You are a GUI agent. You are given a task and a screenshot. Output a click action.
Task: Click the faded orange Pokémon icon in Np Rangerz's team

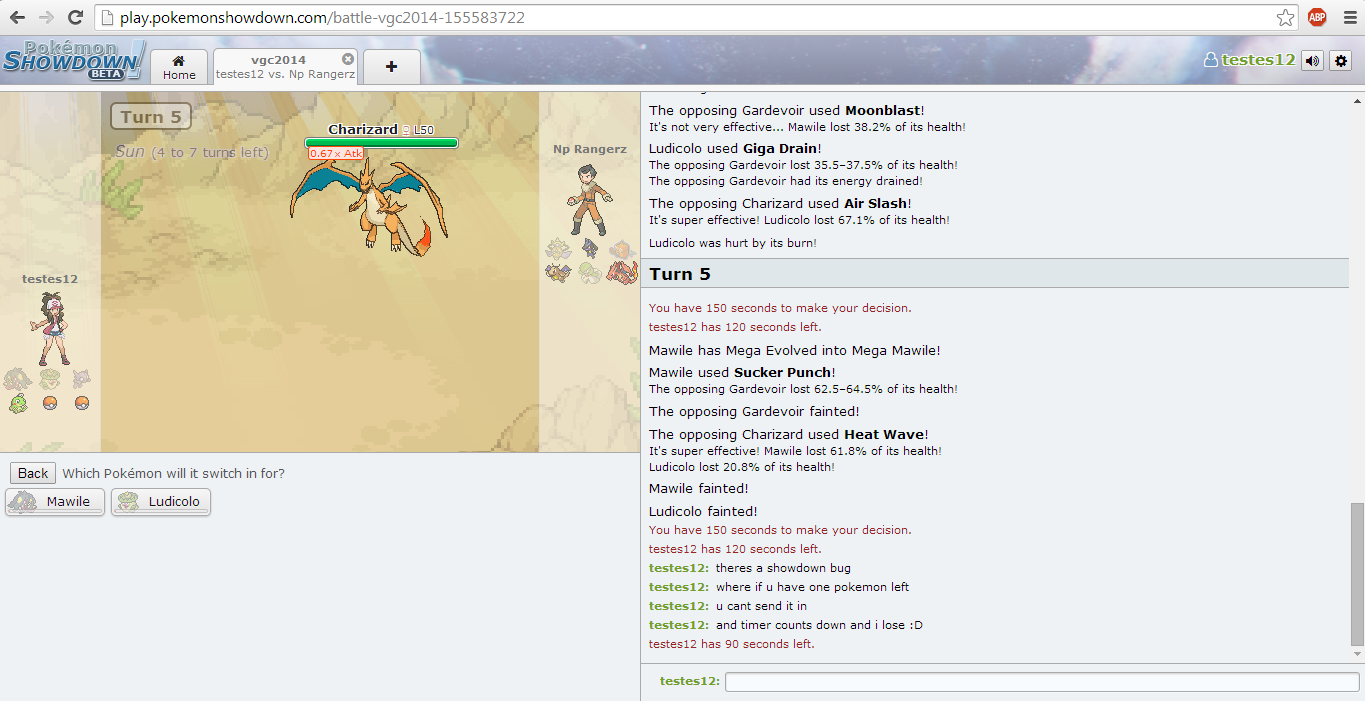622,249
